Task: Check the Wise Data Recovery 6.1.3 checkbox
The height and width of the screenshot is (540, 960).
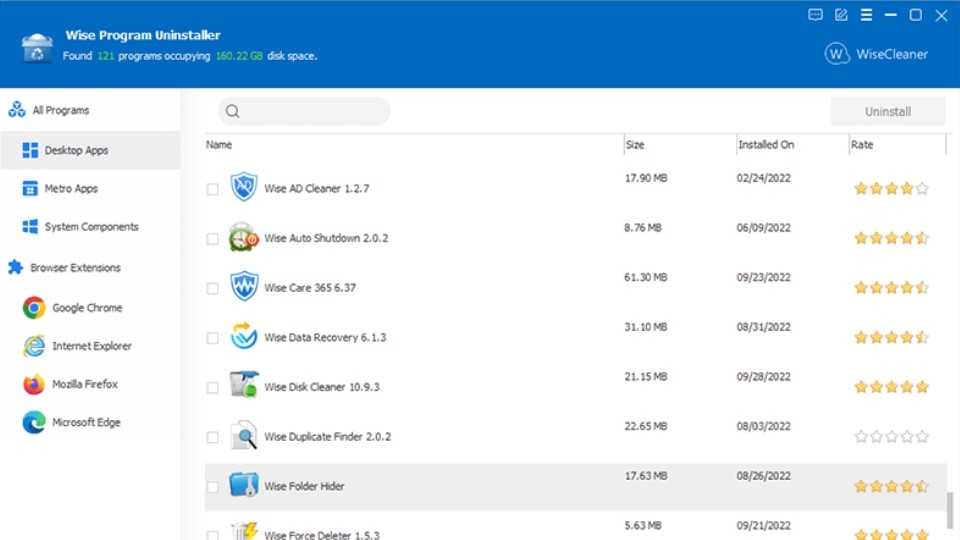Action: pyautogui.click(x=212, y=338)
